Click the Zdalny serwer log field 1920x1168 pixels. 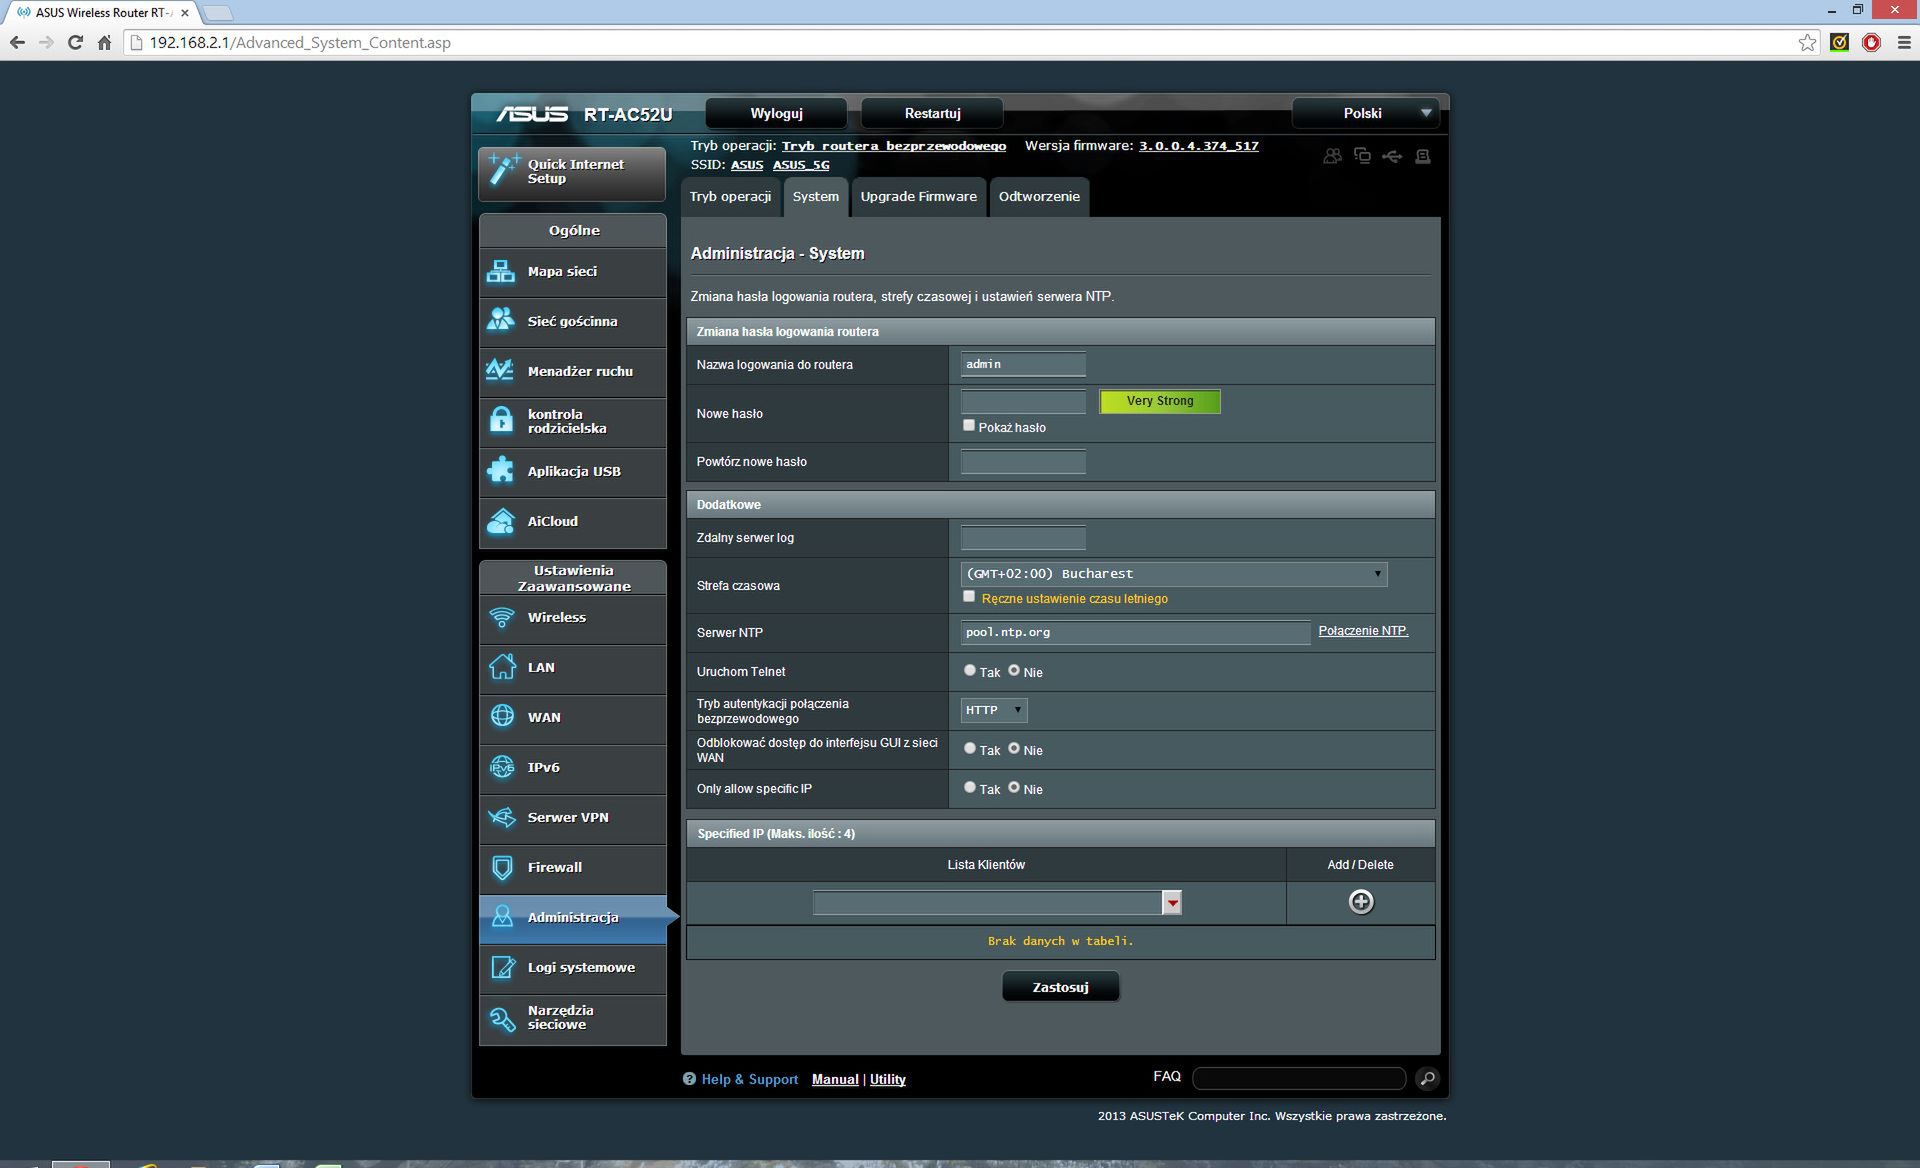1023,538
